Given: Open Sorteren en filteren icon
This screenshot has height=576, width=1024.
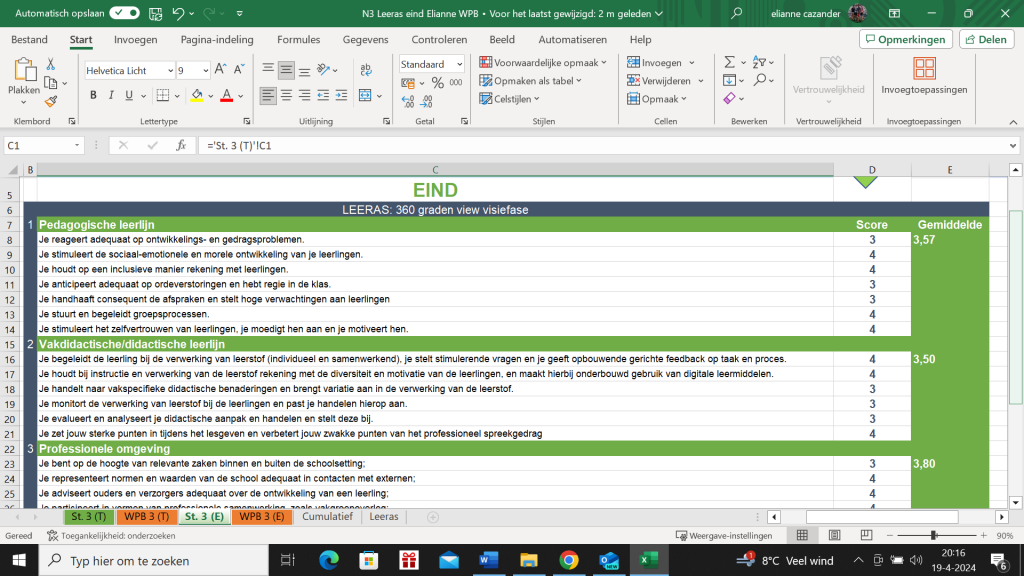Looking at the screenshot, I should pyautogui.click(x=760, y=62).
